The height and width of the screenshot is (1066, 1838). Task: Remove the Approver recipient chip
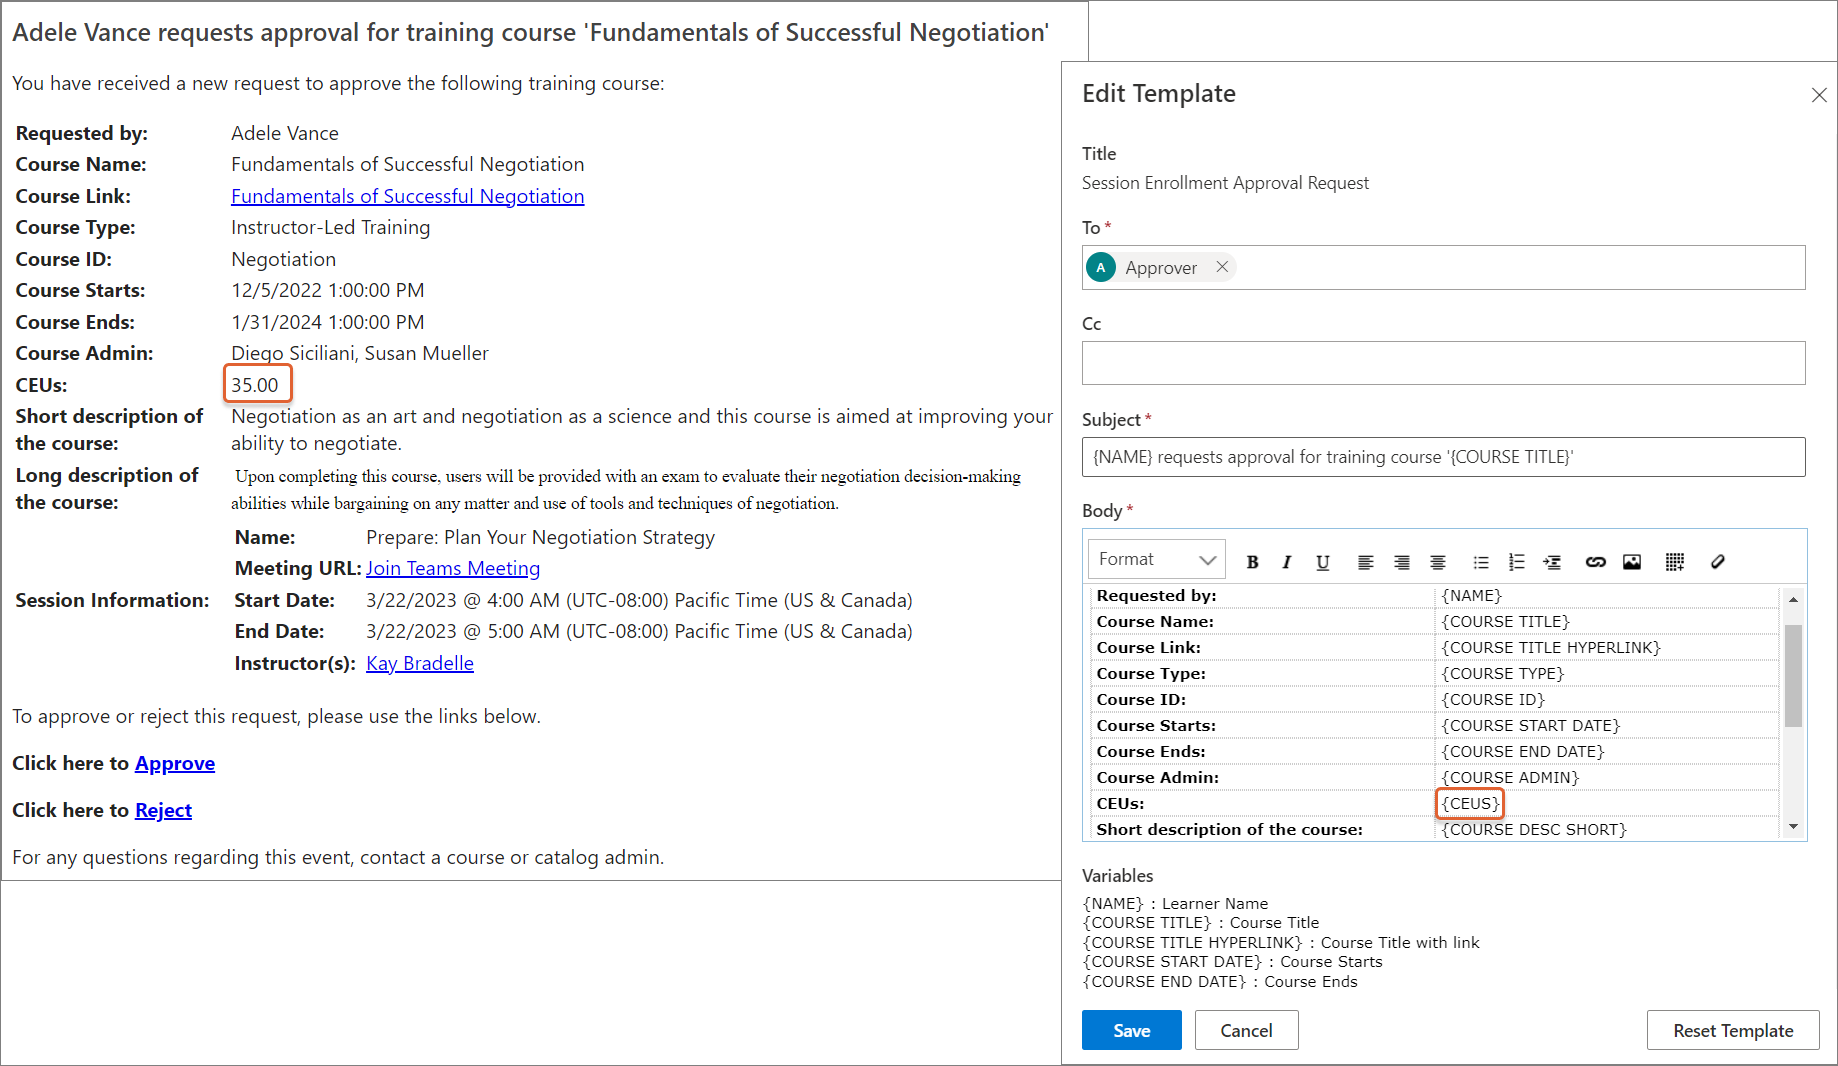click(1222, 267)
